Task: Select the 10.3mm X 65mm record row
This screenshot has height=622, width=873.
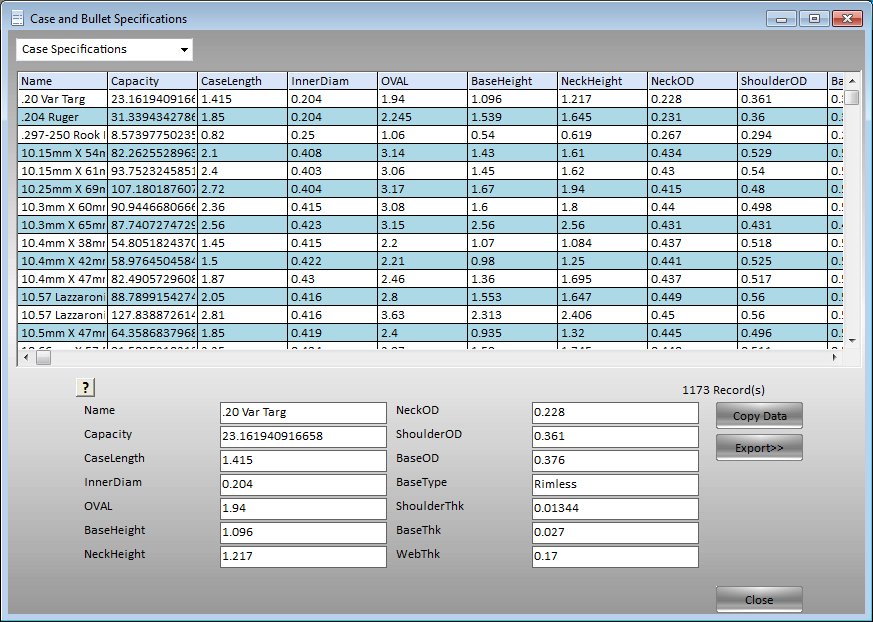Action: 62,225
